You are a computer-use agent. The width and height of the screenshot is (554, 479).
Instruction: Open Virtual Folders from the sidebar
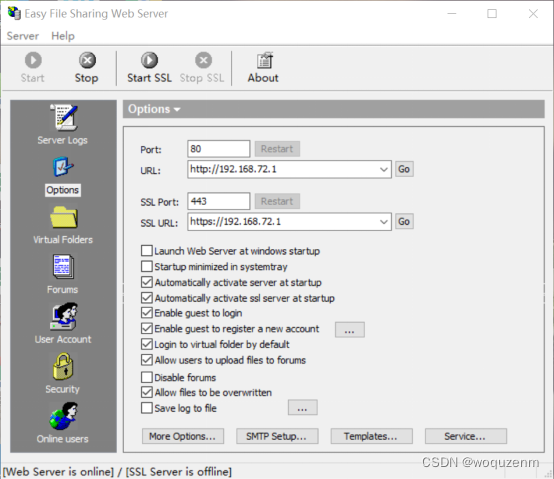[64, 217]
